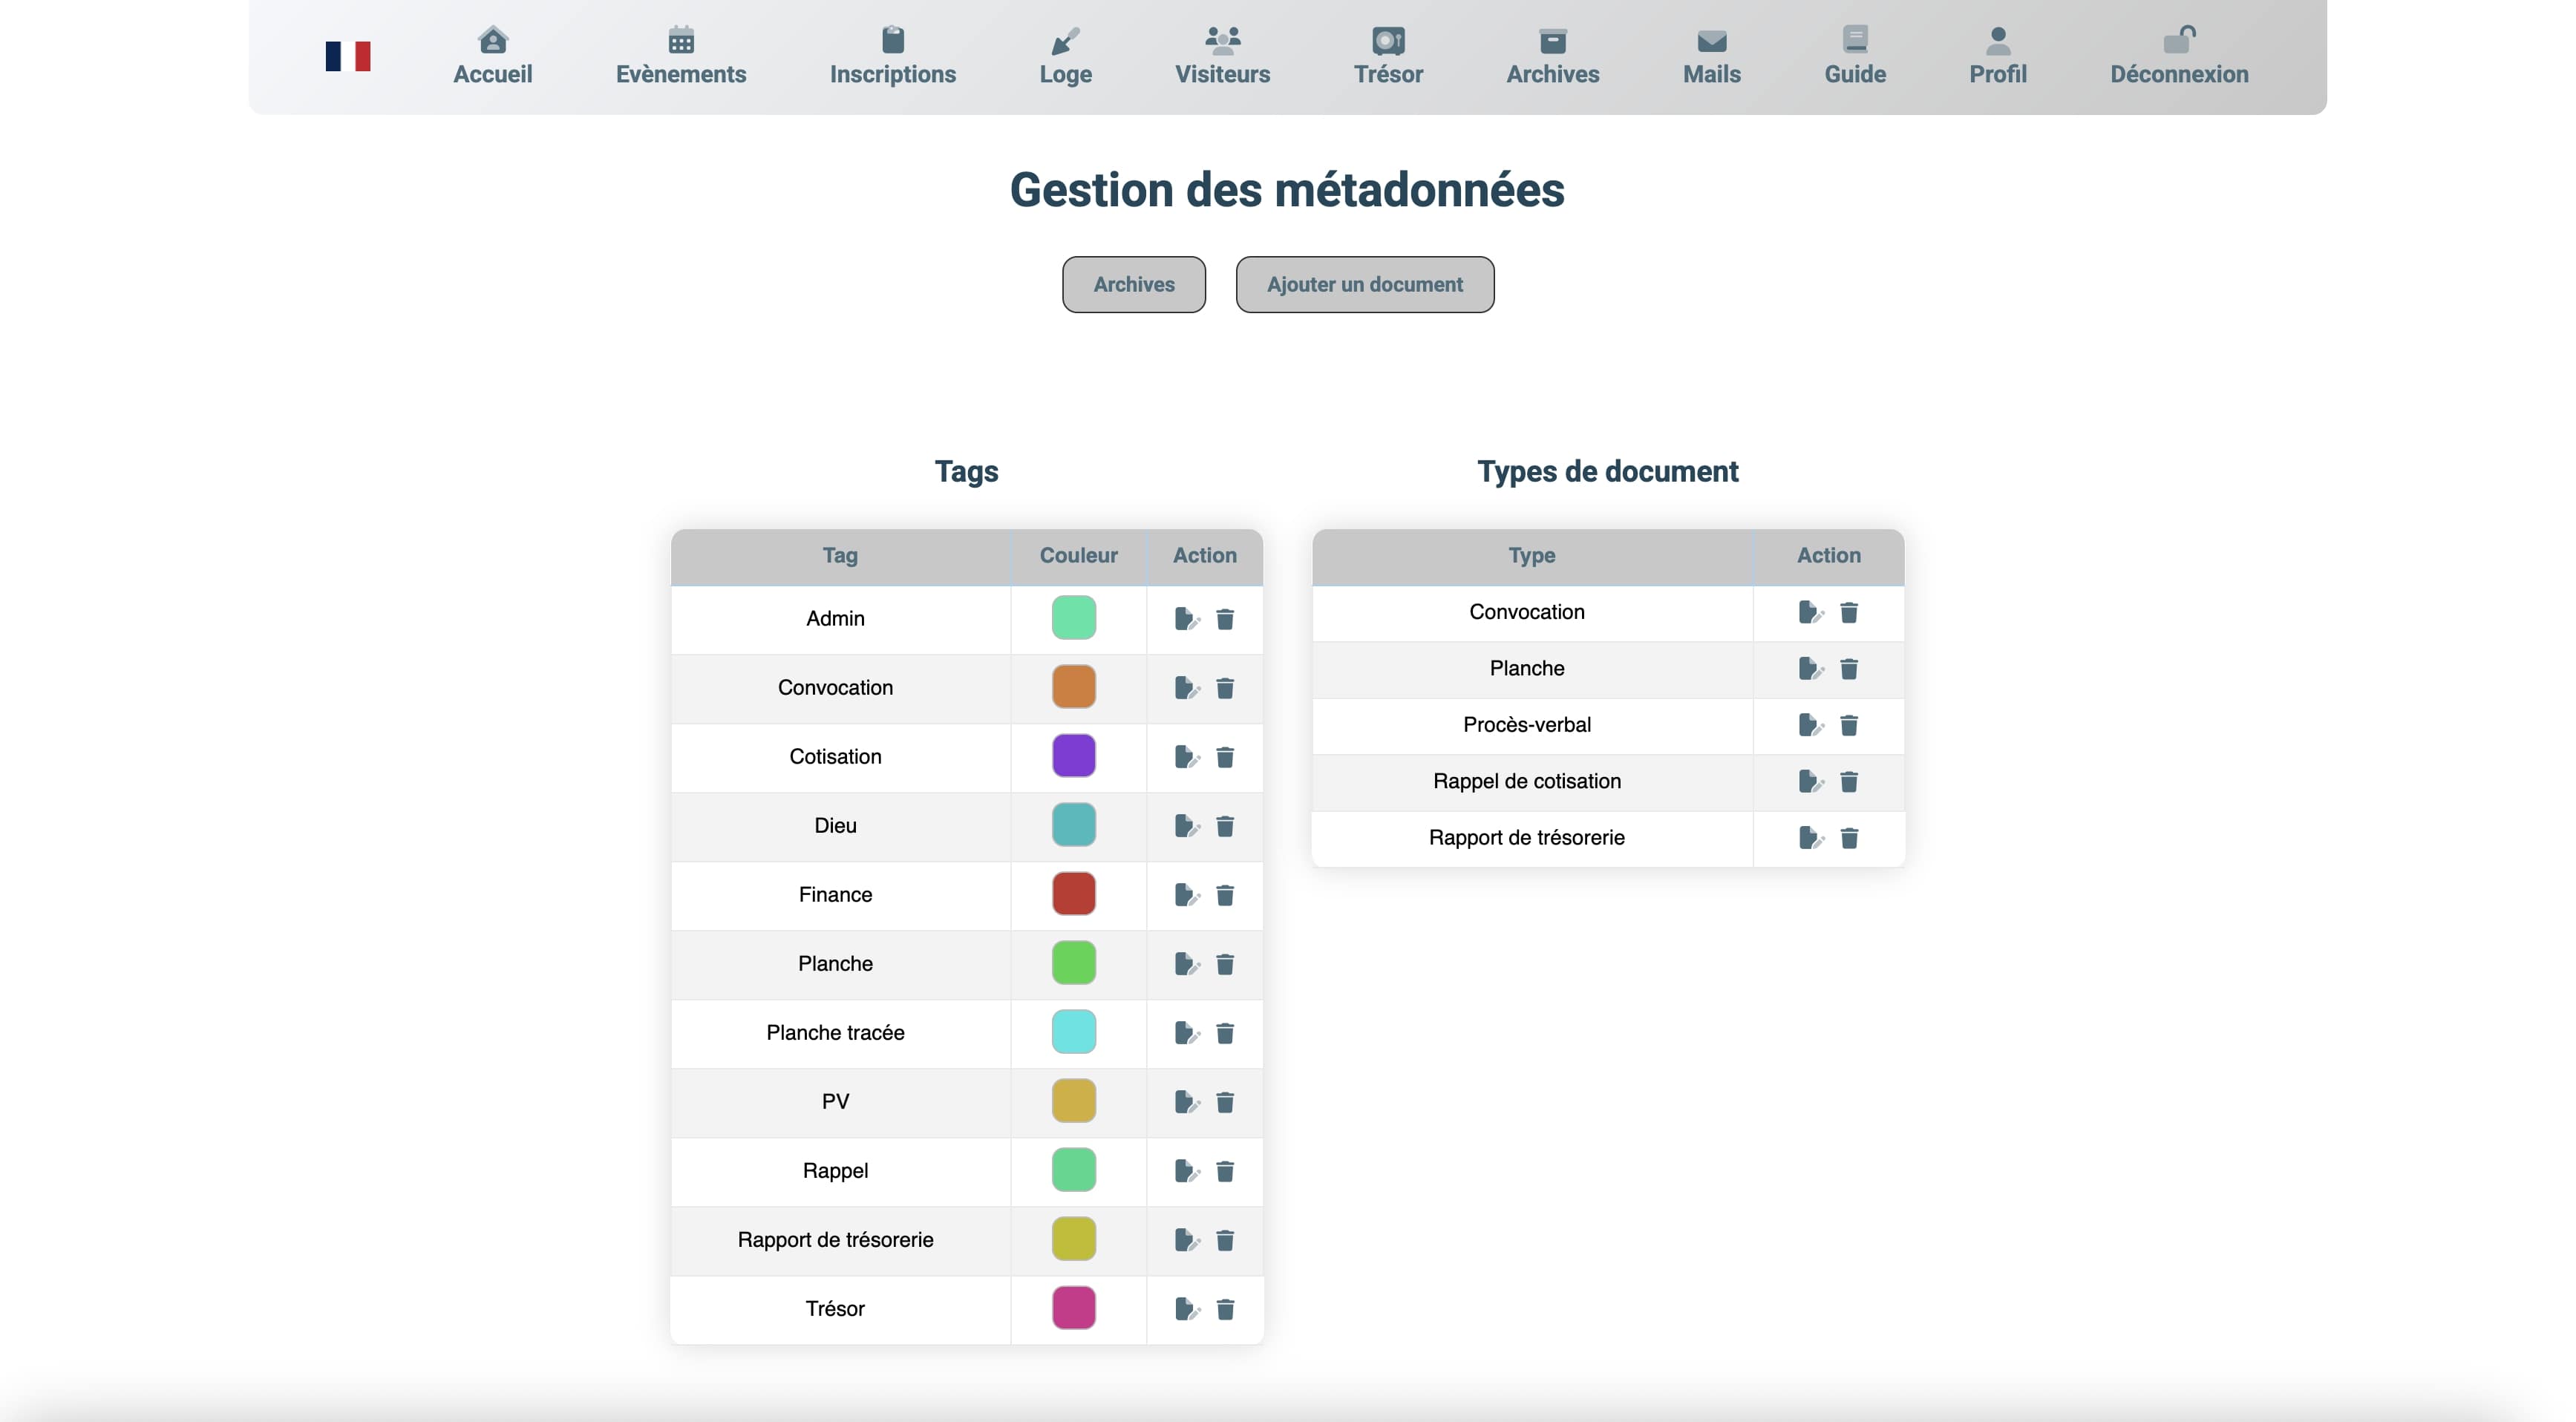Edit the Finance tag
The width and height of the screenshot is (2576, 1422).
tap(1186, 895)
